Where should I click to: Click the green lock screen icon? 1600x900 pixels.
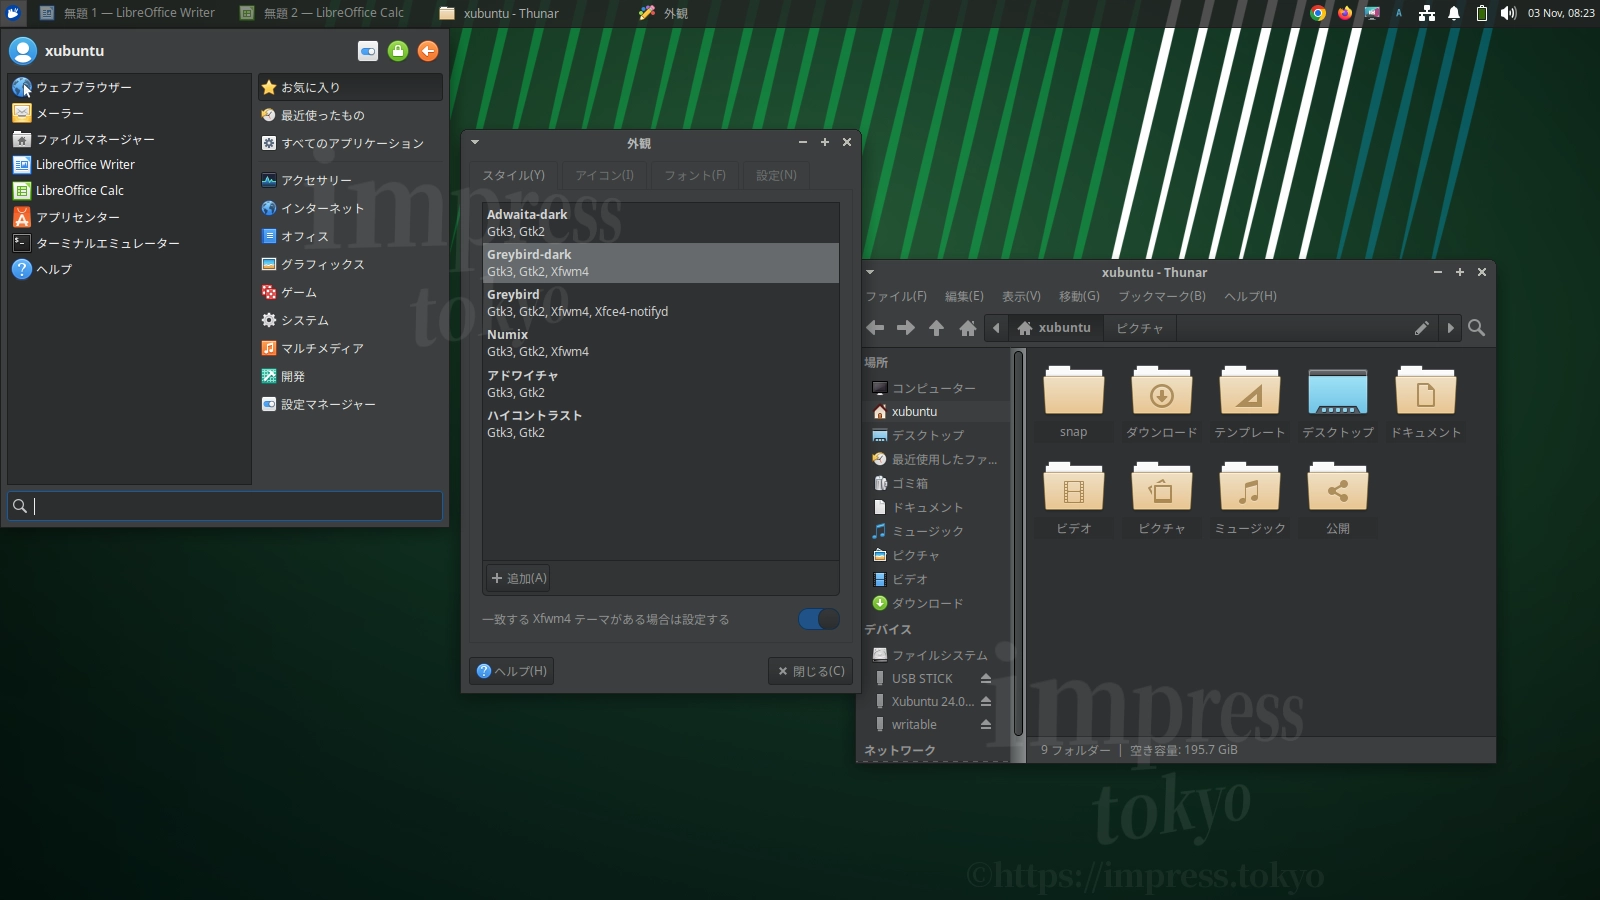tap(398, 51)
